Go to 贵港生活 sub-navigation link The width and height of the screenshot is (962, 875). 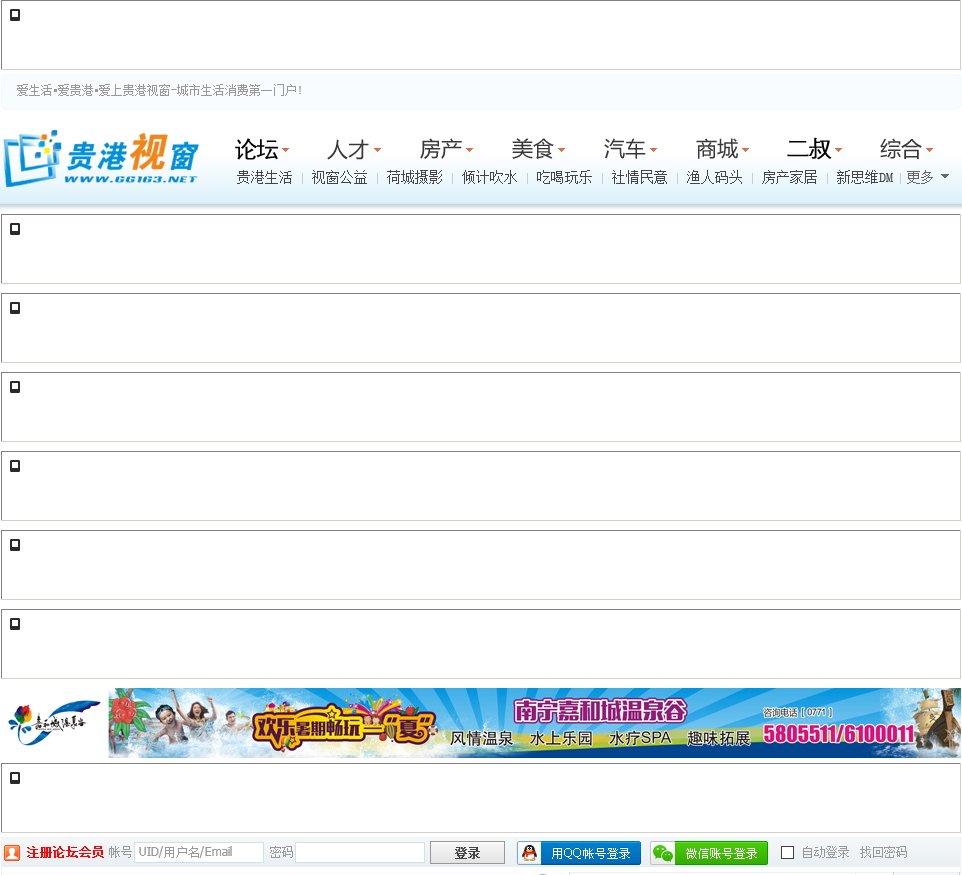[264, 177]
